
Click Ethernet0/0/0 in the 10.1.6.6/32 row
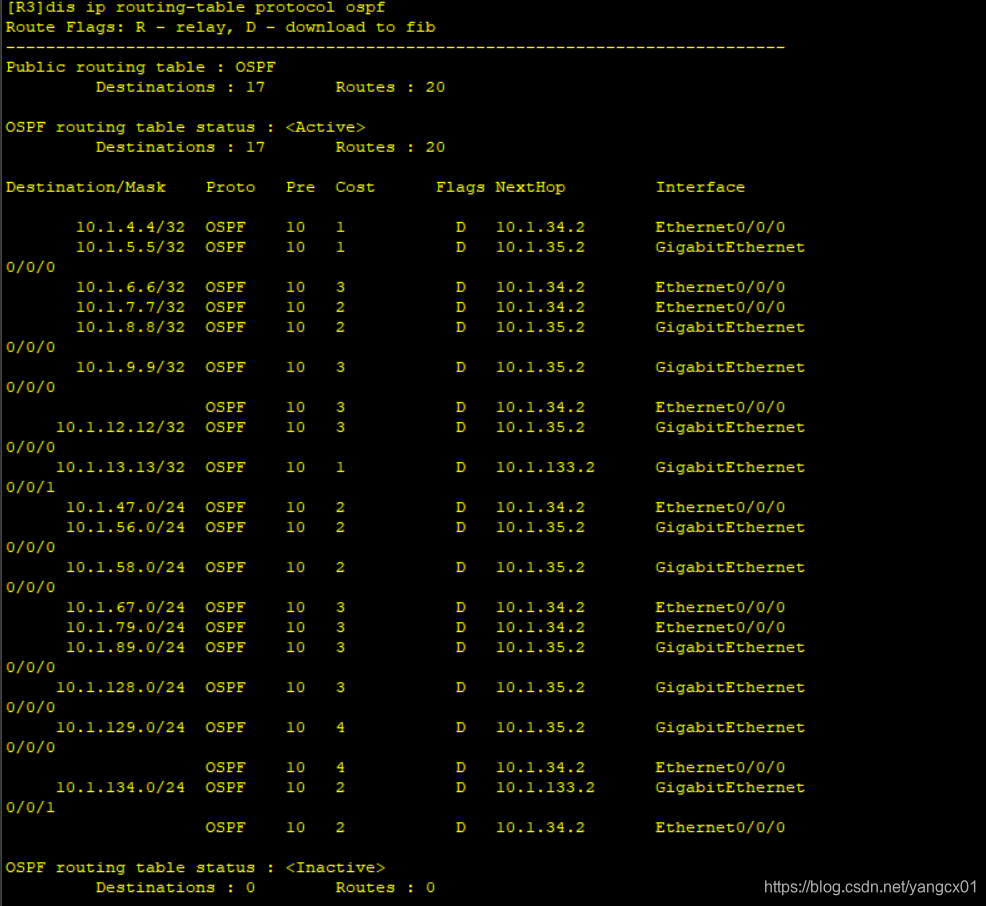click(720, 287)
